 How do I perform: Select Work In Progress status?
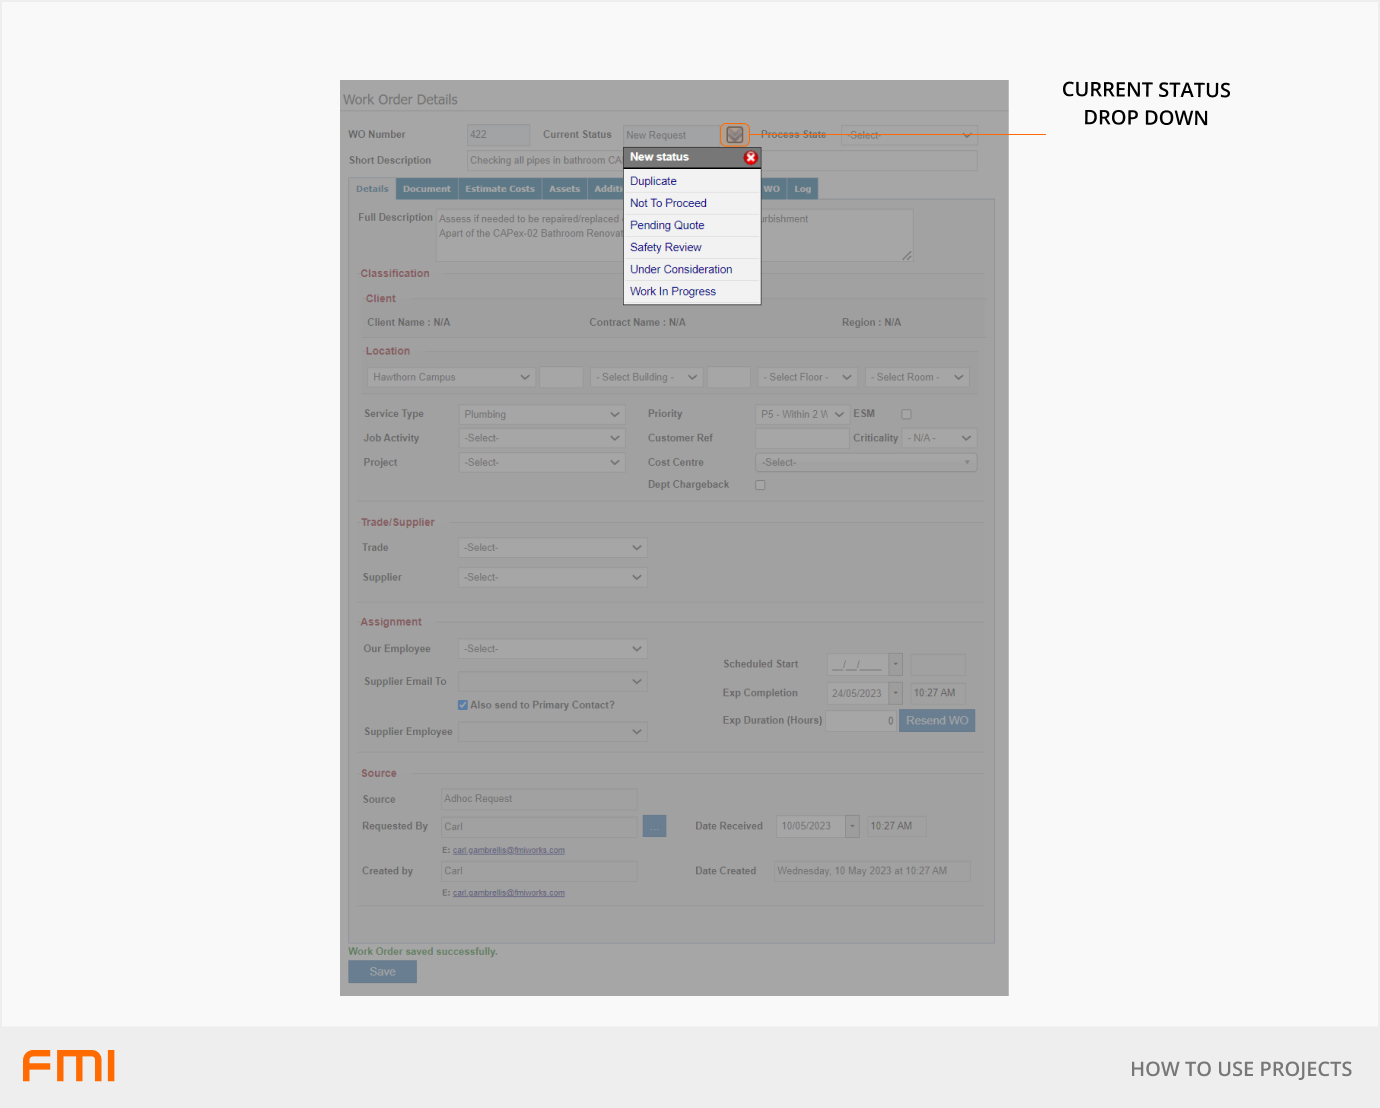(x=673, y=292)
